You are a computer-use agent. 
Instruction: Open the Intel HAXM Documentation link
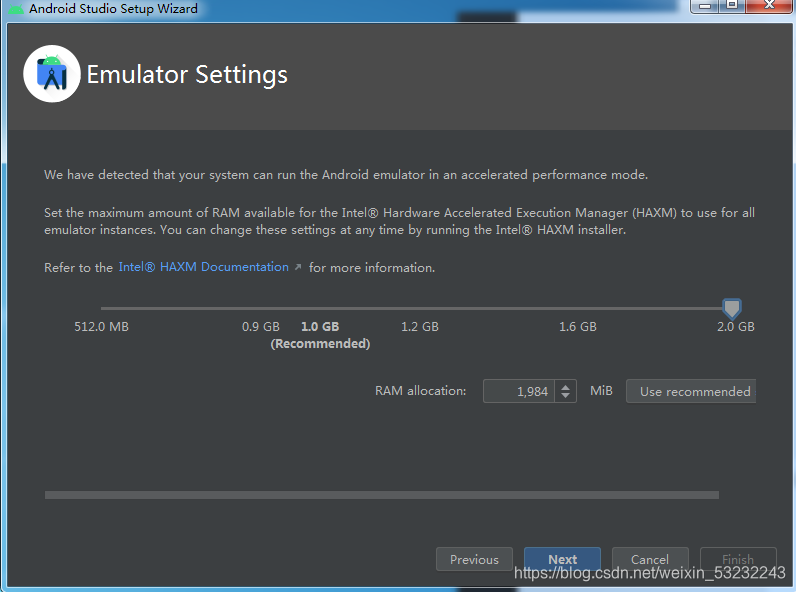(x=203, y=267)
